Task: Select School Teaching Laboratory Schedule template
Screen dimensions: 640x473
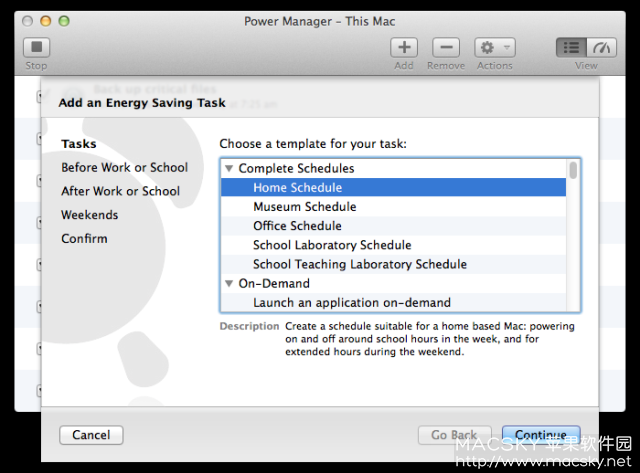Action: point(393,264)
